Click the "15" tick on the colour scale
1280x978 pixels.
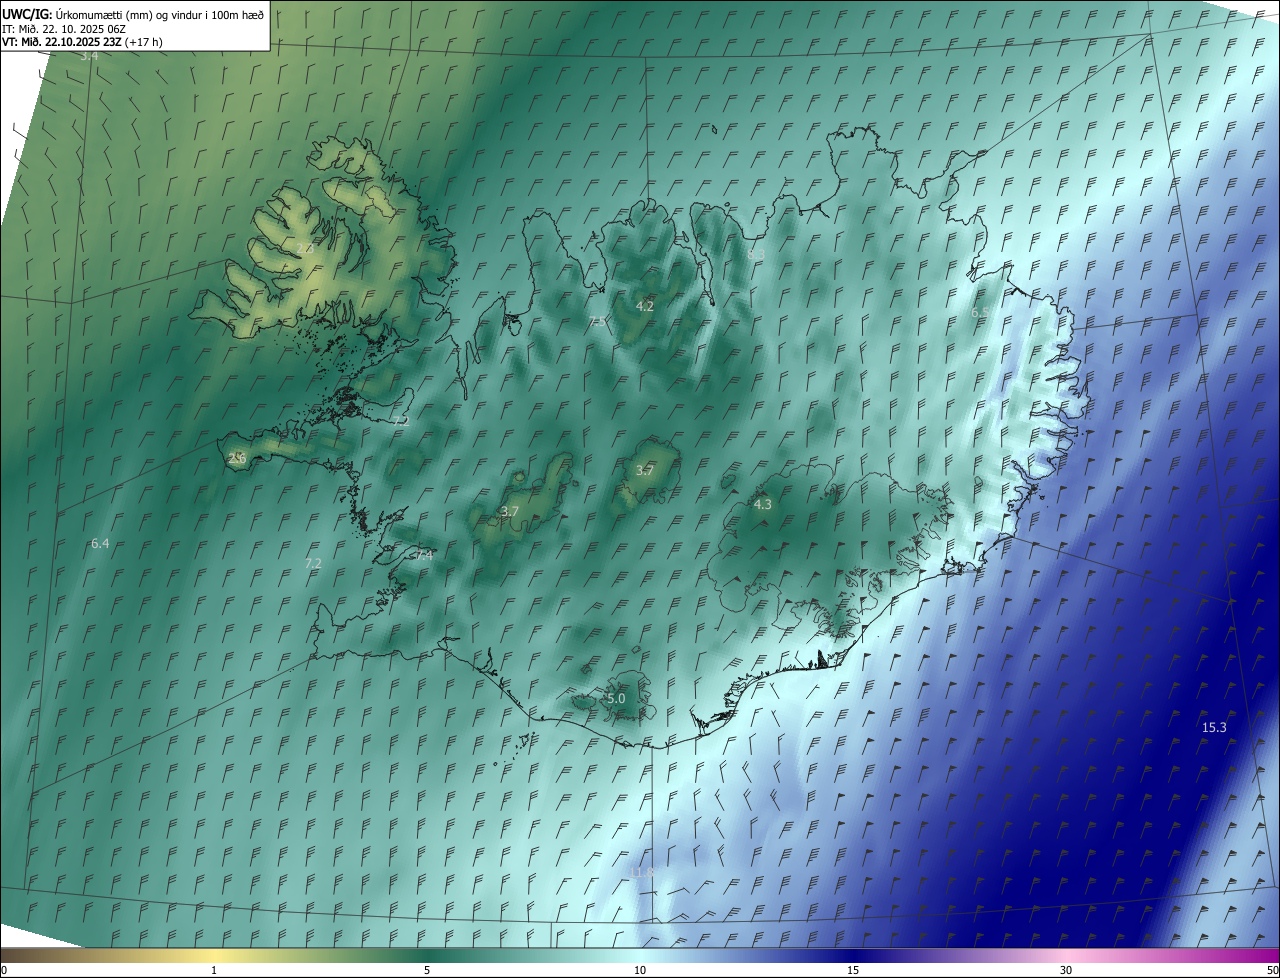pyautogui.click(x=853, y=970)
